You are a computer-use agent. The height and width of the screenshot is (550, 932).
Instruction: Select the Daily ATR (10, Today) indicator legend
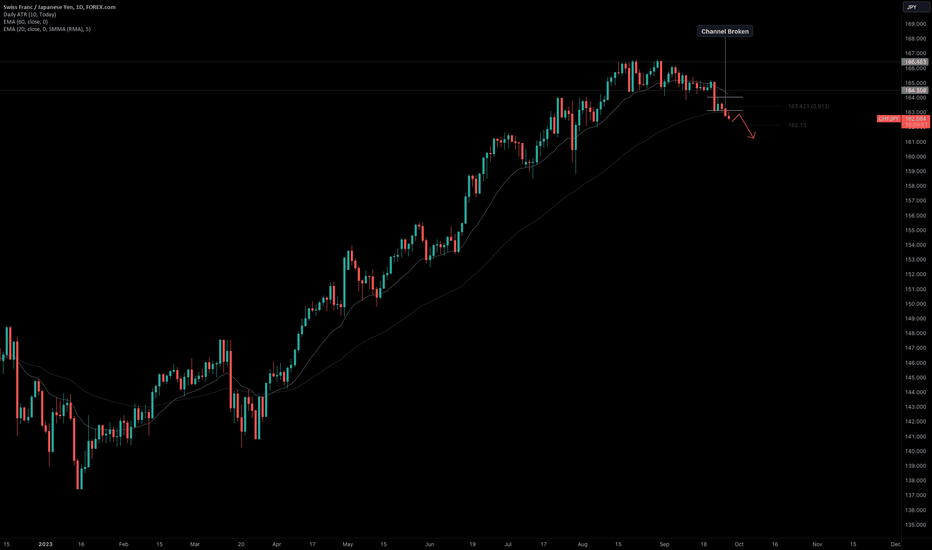pyautogui.click(x=30, y=14)
